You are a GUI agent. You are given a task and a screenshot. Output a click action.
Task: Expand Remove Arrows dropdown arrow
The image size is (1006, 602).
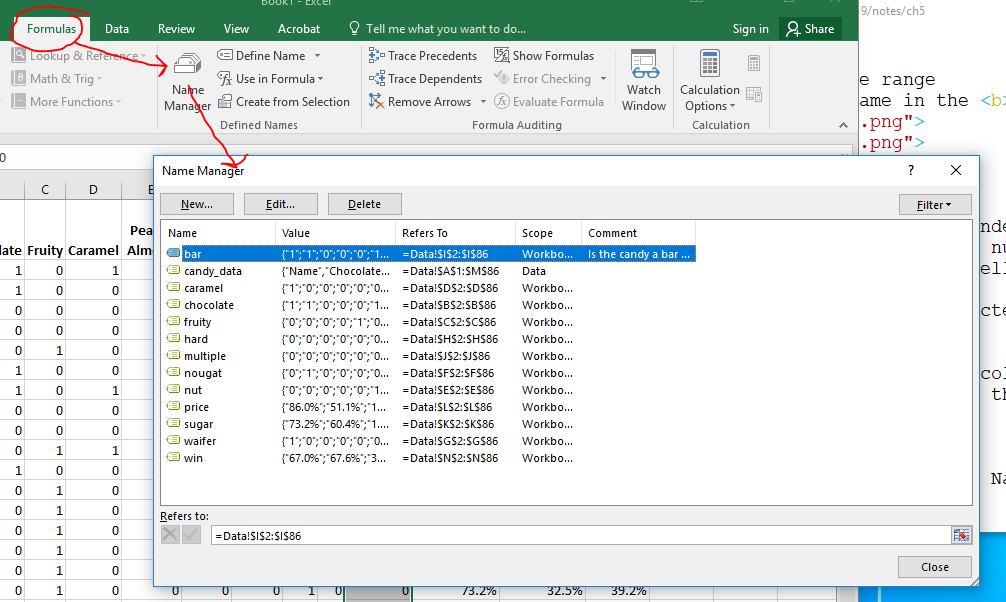tap(483, 102)
